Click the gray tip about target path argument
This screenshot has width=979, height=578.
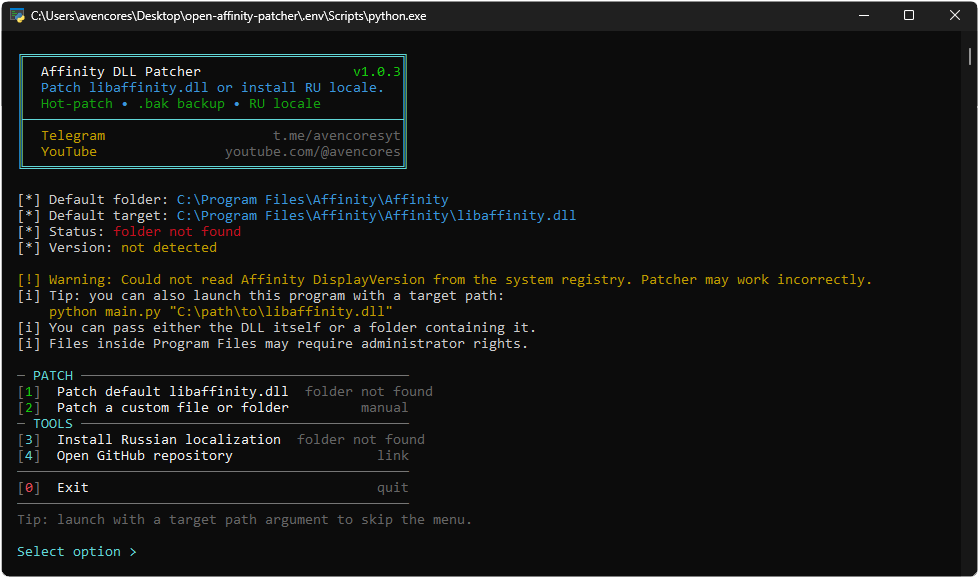click(x=245, y=520)
